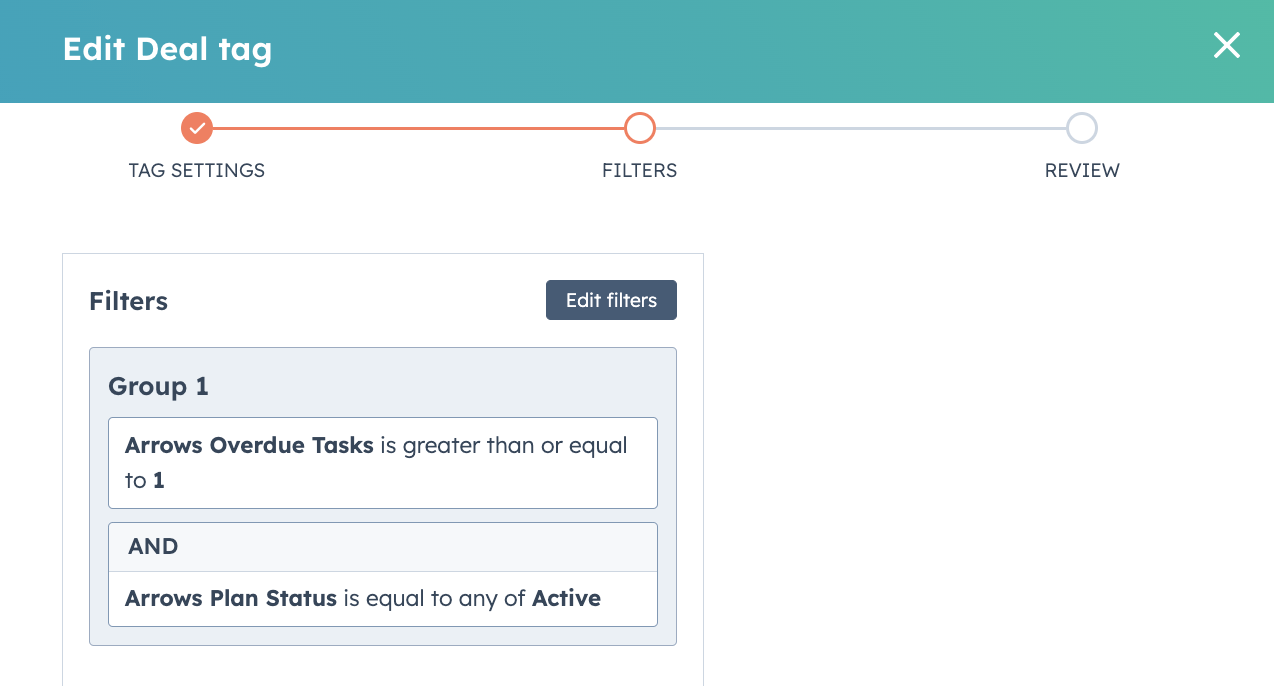Select the Filters step circle
The image size is (1274, 686).
[x=639, y=128]
